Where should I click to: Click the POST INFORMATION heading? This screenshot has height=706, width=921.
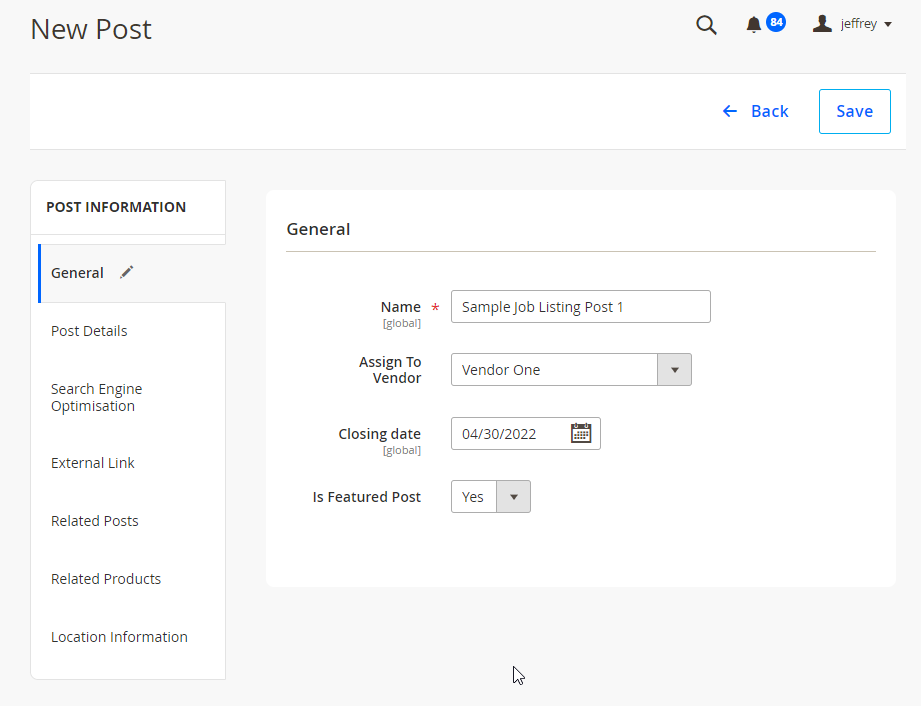[116, 207]
